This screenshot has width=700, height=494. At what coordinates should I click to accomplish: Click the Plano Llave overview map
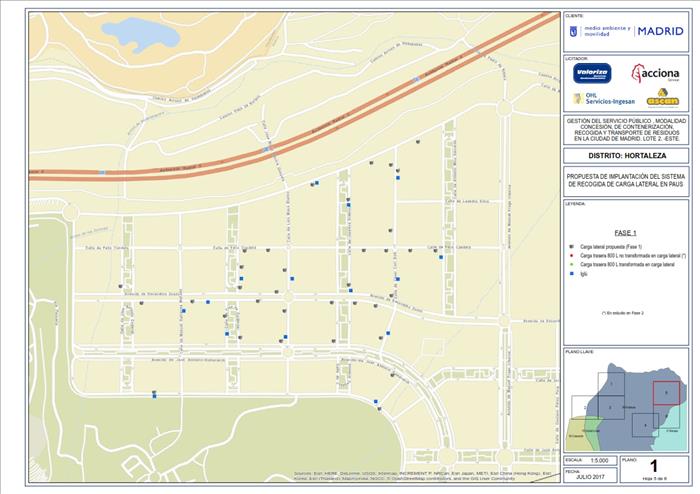[x=625, y=405]
